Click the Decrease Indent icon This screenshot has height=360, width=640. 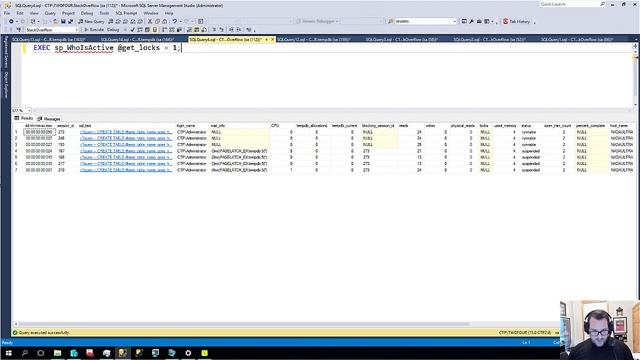pos(231,30)
